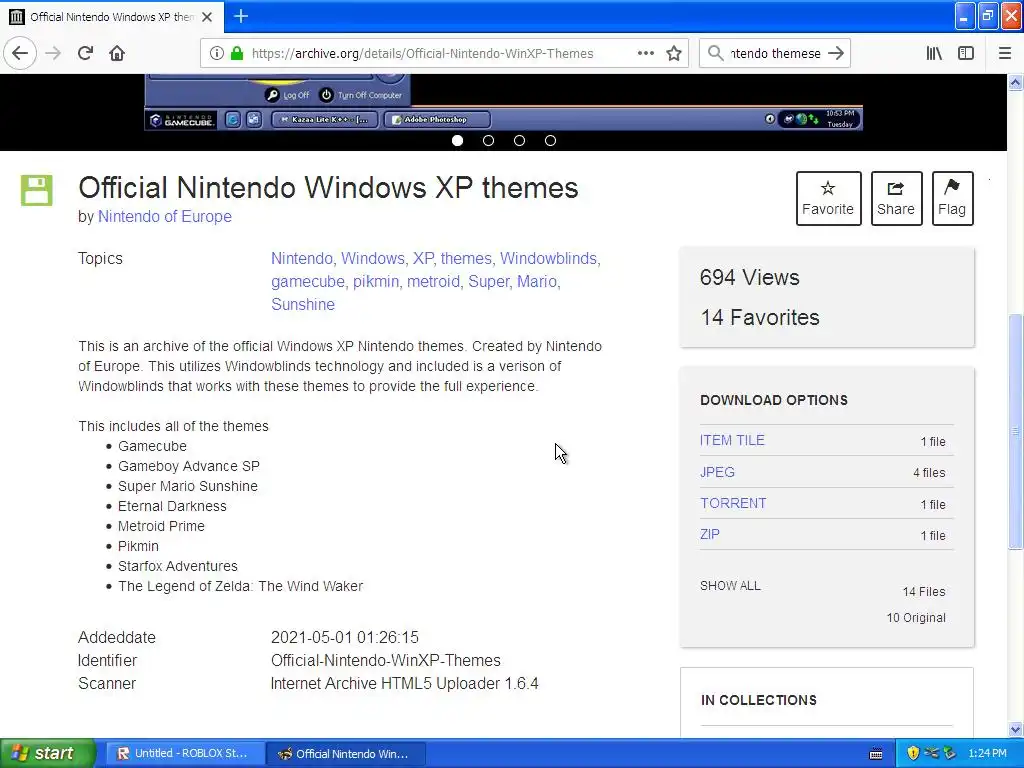The width and height of the screenshot is (1024, 768).
Task: Open the Windowblinds topic link
Action: tap(549, 259)
